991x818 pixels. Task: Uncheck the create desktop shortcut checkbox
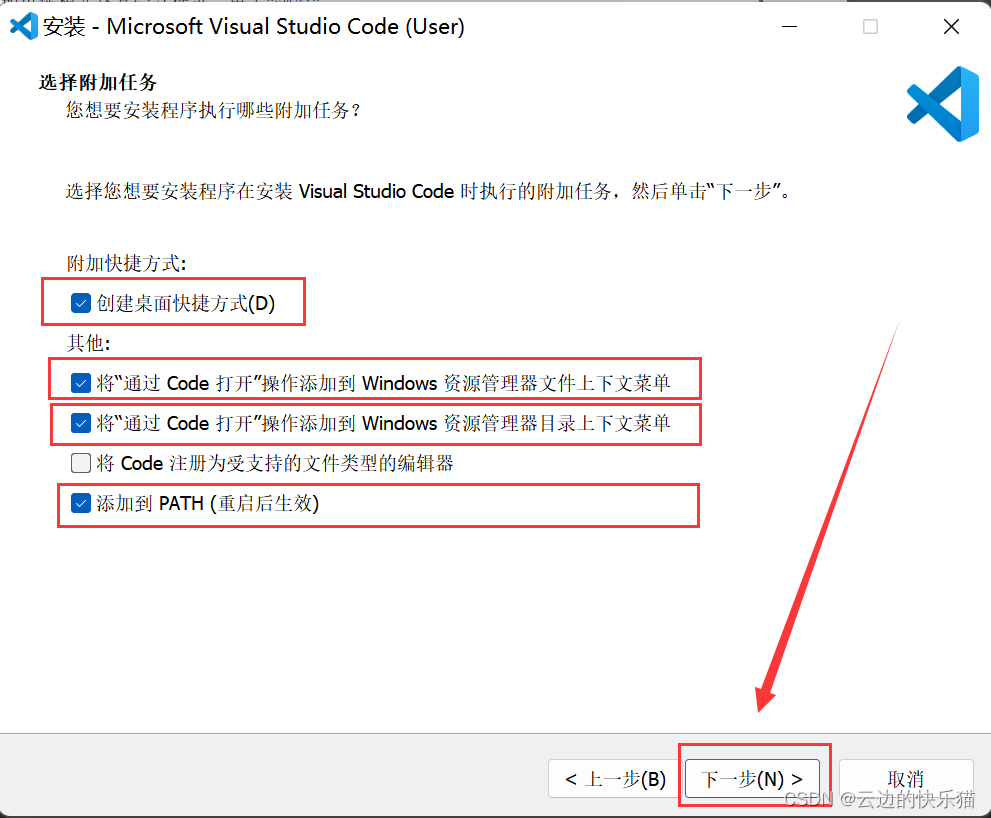point(80,303)
